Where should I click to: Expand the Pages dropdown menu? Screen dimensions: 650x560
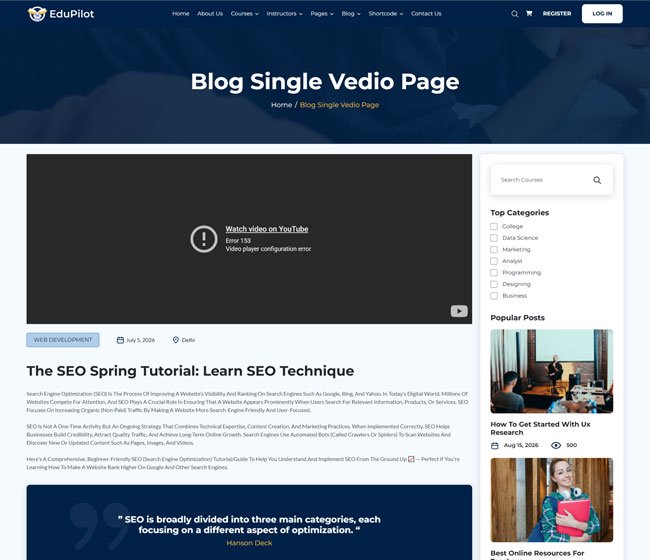322,14
